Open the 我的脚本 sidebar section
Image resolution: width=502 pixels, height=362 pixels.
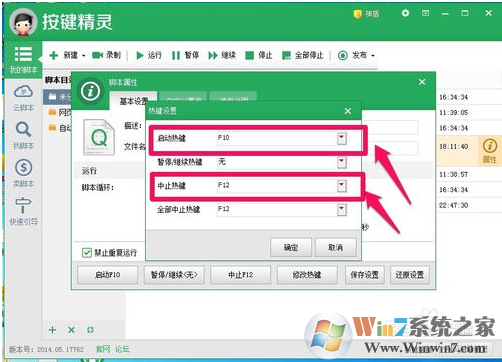click(x=23, y=60)
